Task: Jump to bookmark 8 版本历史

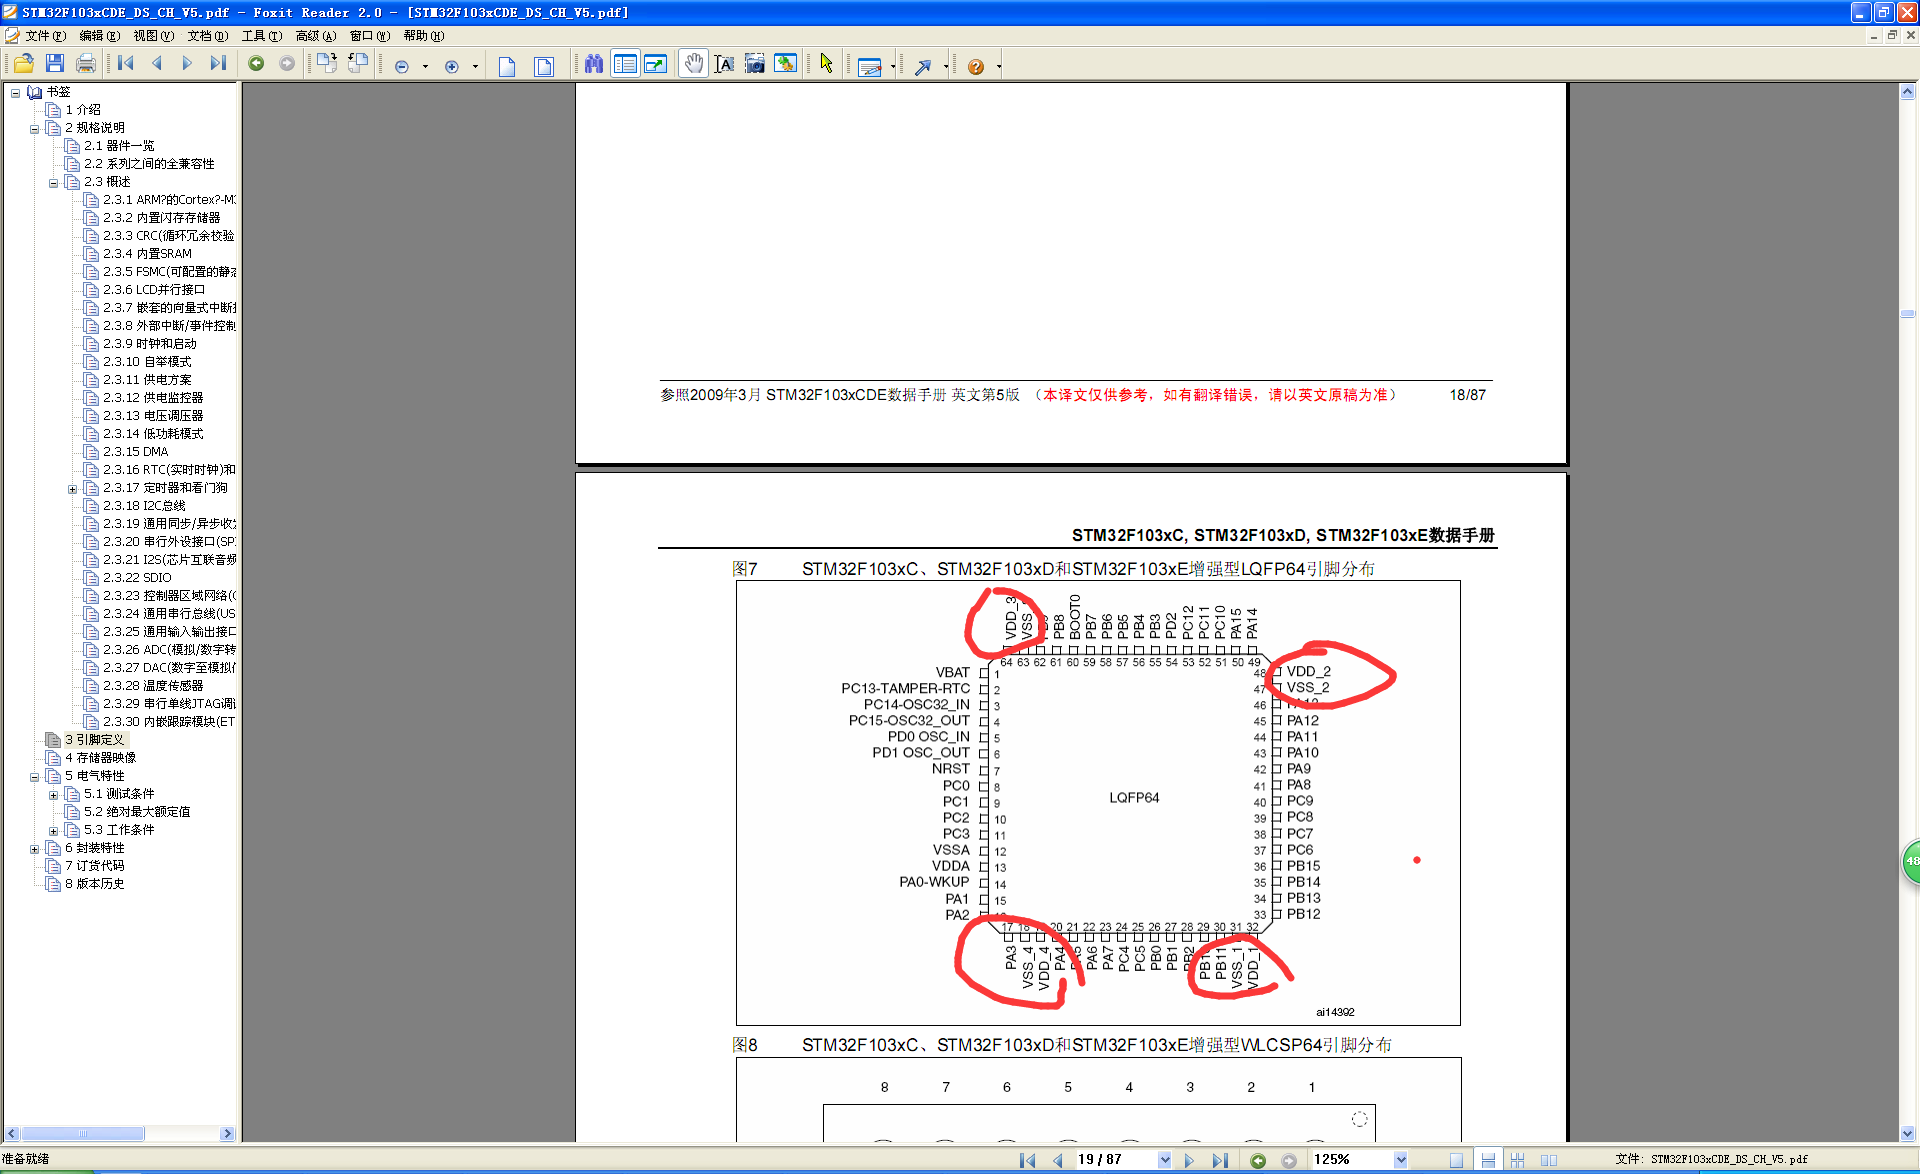Action: pyautogui.click(x=95, y=884)
